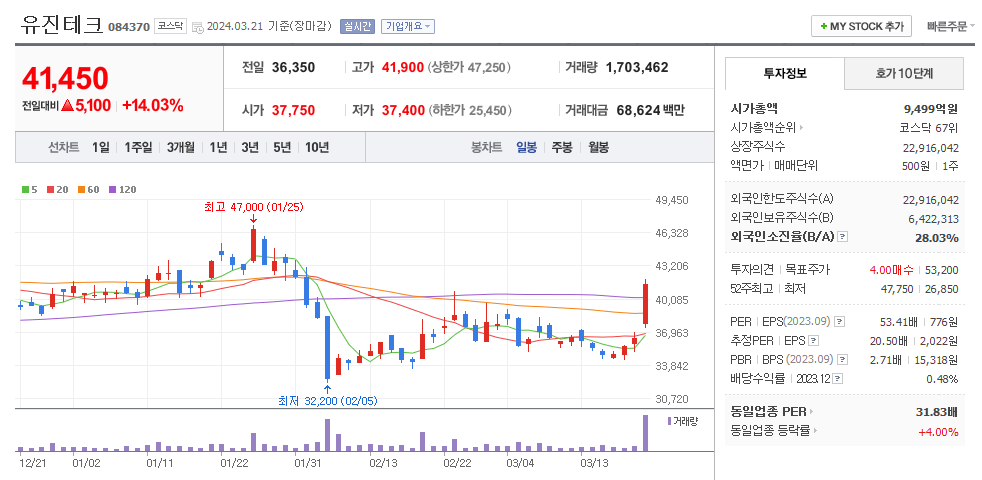Click the red up-triangle beside 5,100
982x480 pixels.
click(67, 106)
